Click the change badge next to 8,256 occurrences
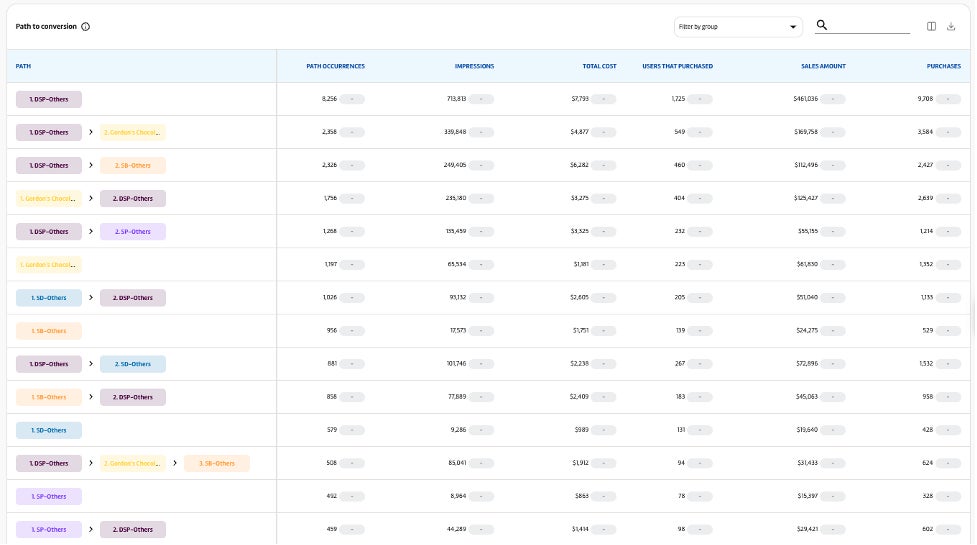 [x=357, y=100]
